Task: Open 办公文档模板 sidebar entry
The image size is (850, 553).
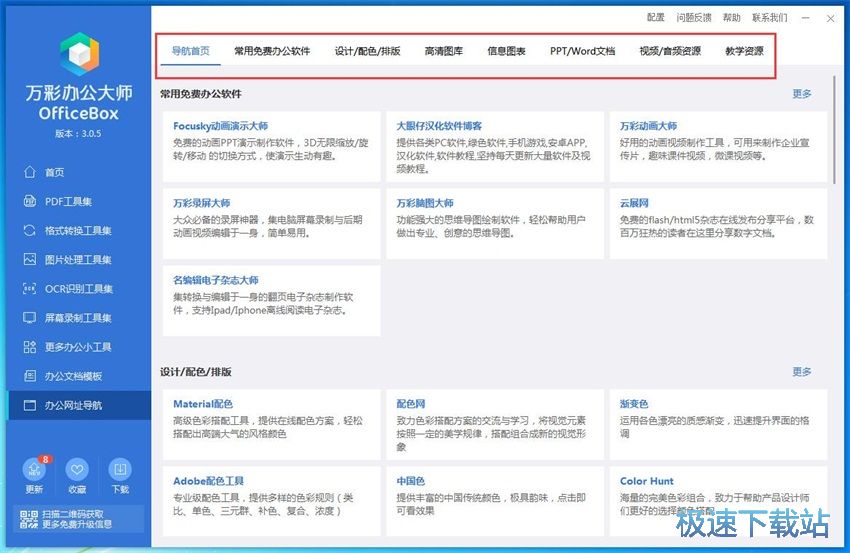Action: (80, 376)
